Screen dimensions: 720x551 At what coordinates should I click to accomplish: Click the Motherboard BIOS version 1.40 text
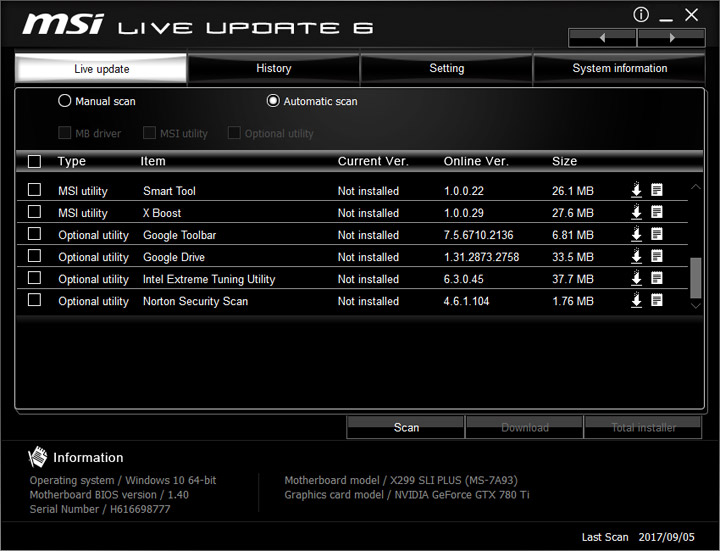tap(109, 495)
